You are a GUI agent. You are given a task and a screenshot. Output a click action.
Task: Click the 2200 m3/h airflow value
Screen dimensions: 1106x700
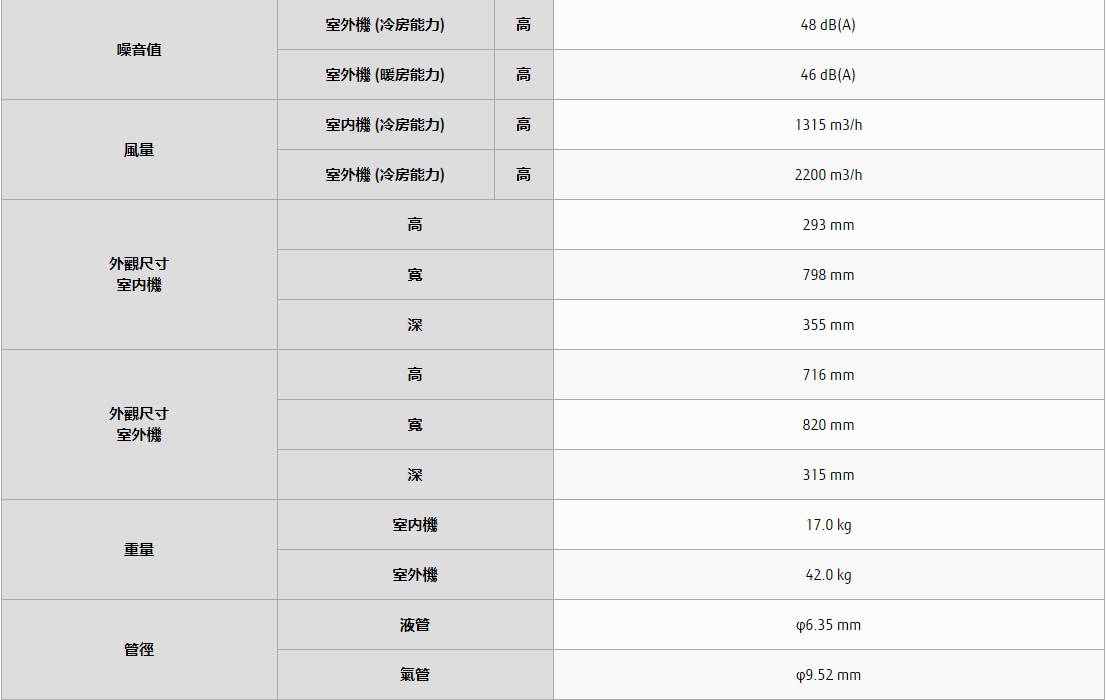[828, 175]
